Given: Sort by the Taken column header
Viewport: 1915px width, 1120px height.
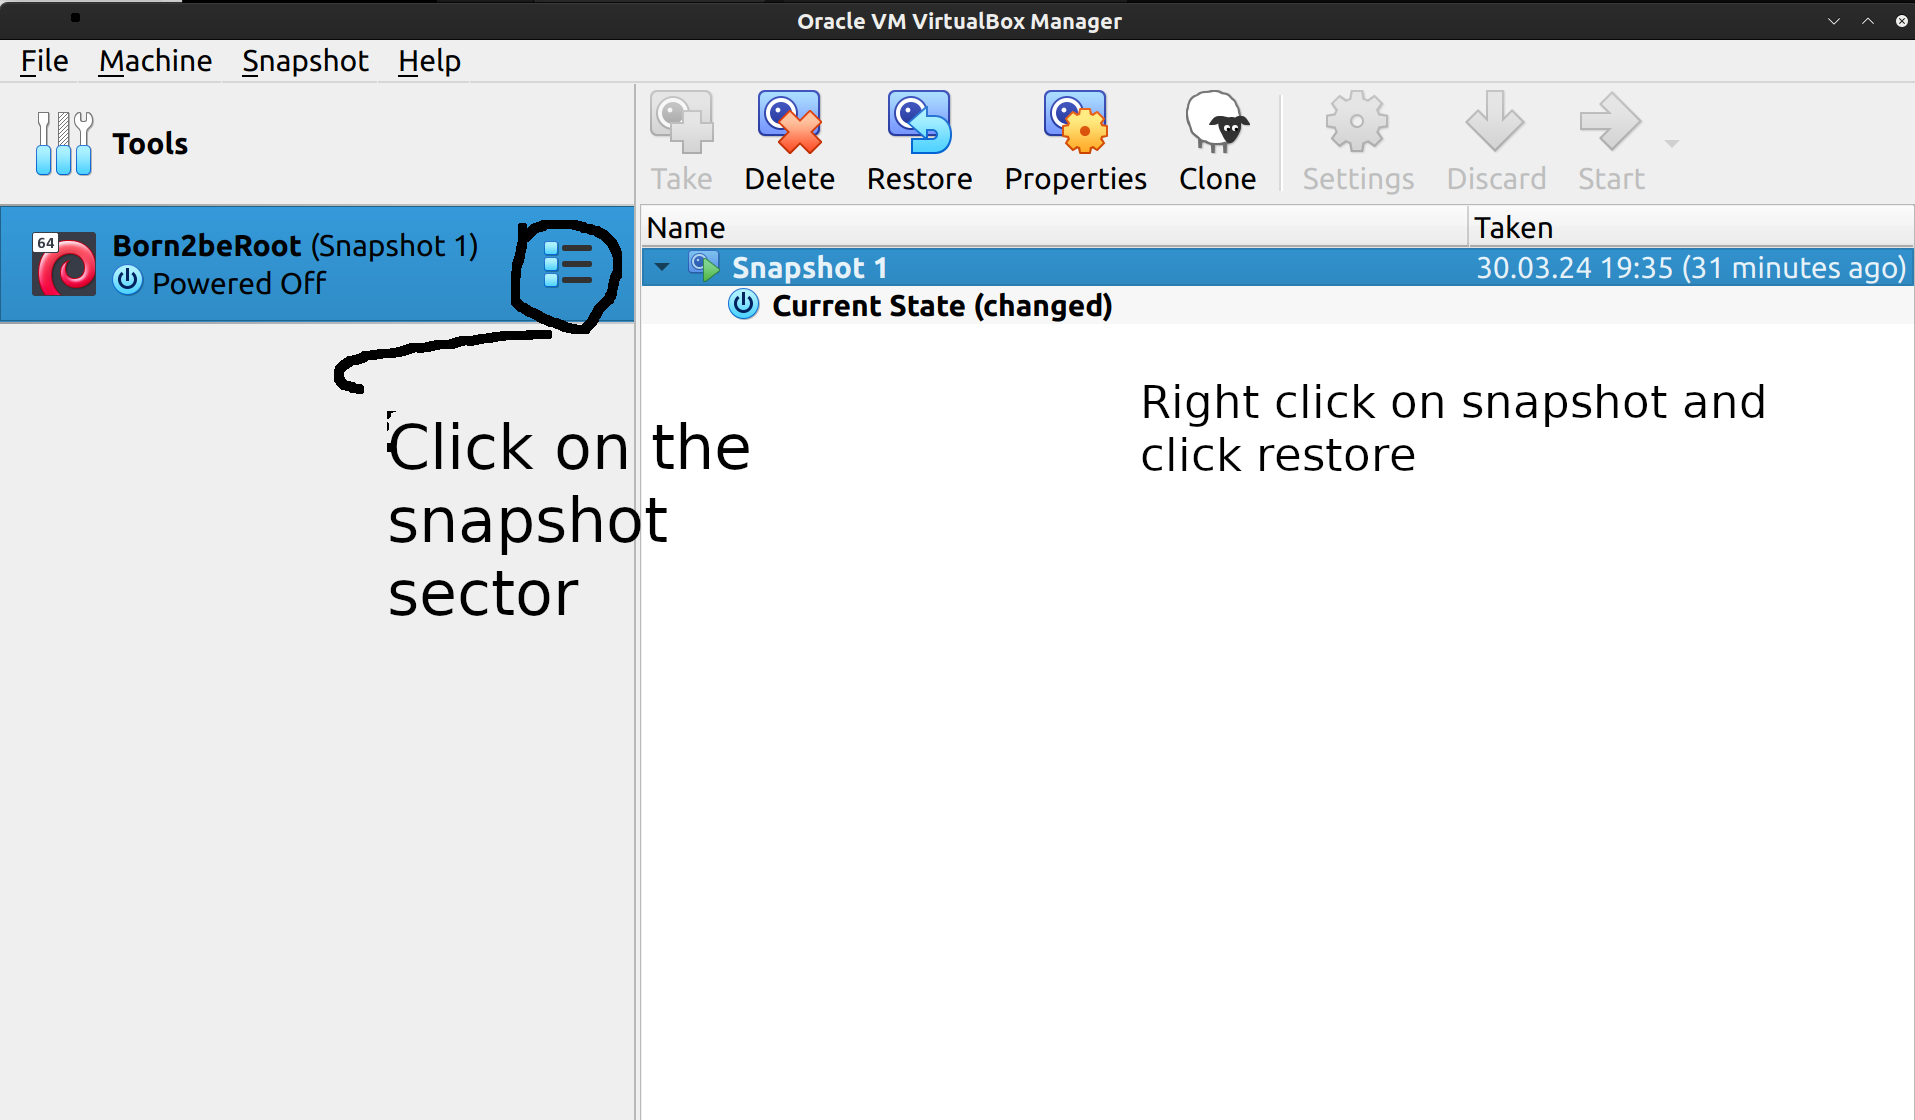Looking at the screenshot, I should tap(1691, 227).
